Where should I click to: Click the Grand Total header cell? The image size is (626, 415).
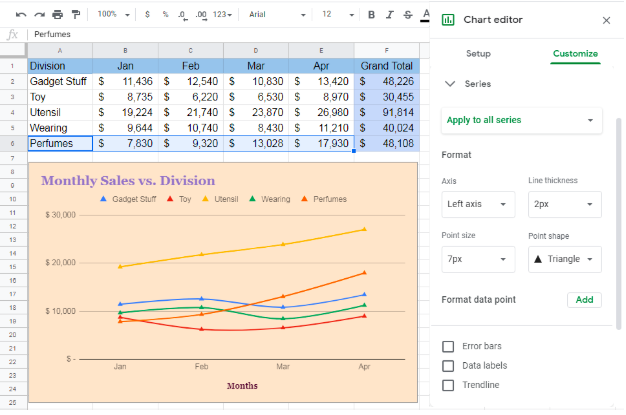point(386,66)
